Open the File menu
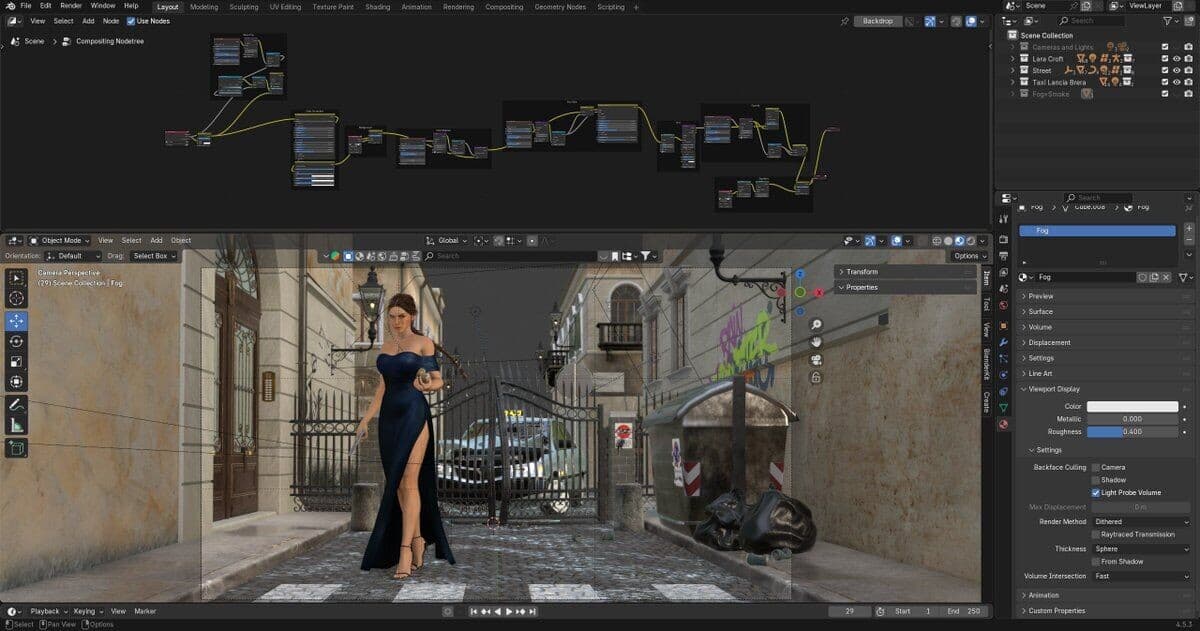 tap(26, 6)
